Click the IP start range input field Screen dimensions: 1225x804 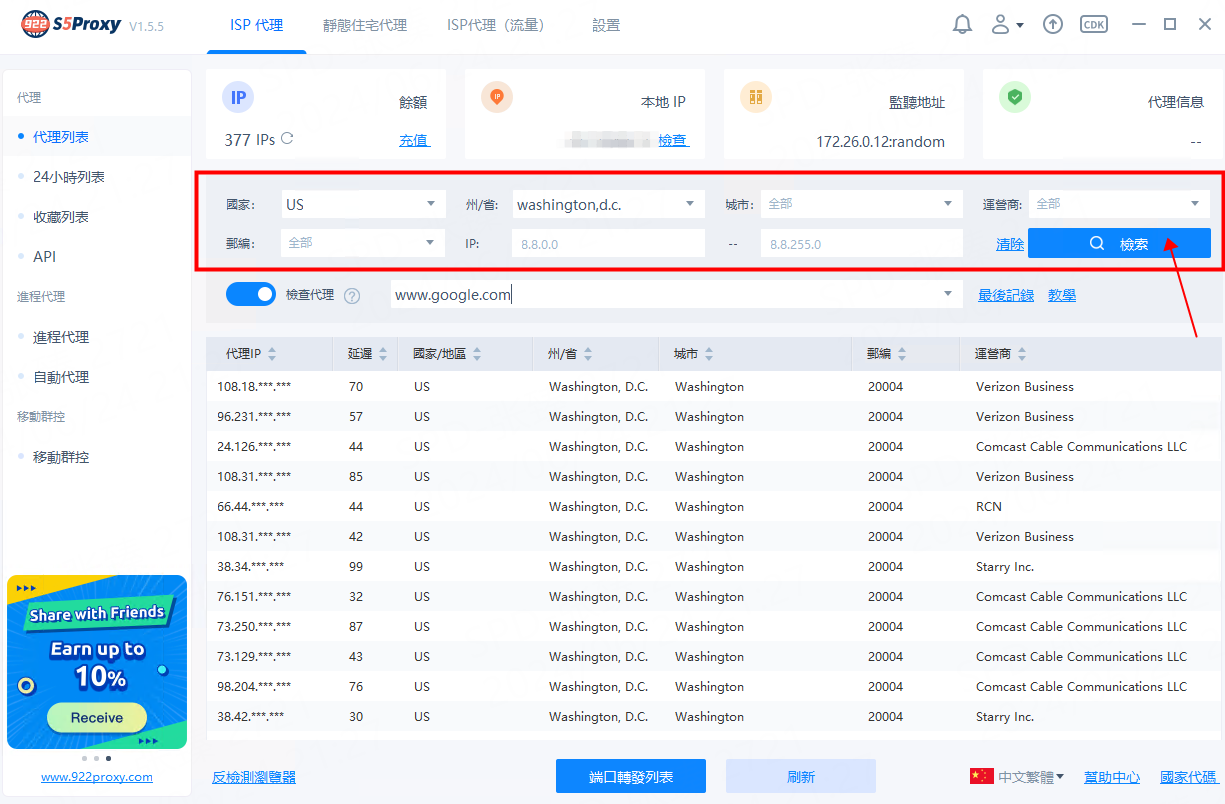[x=608, y=244]
